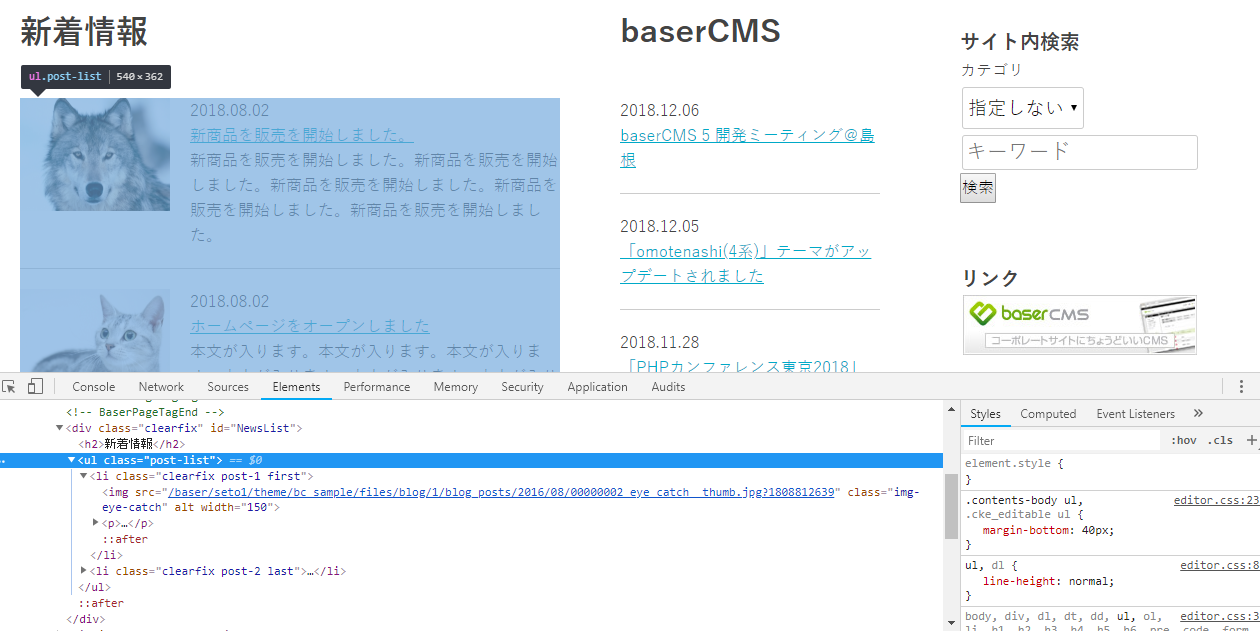Expand the li post-2 last node
The height and width of the screenshot is (631, 1260).
pyautogui.click(x=84, y=571)
